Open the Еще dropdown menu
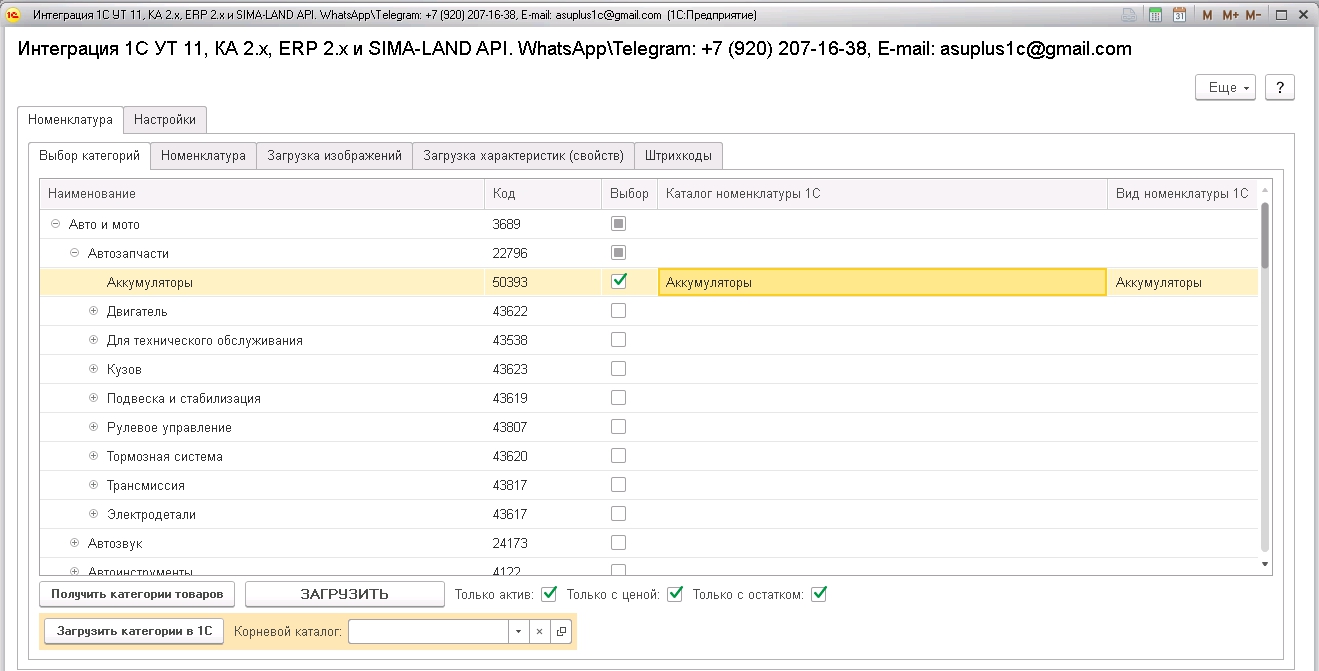This screenshot has height=671, width=1319. [1227, 88]
